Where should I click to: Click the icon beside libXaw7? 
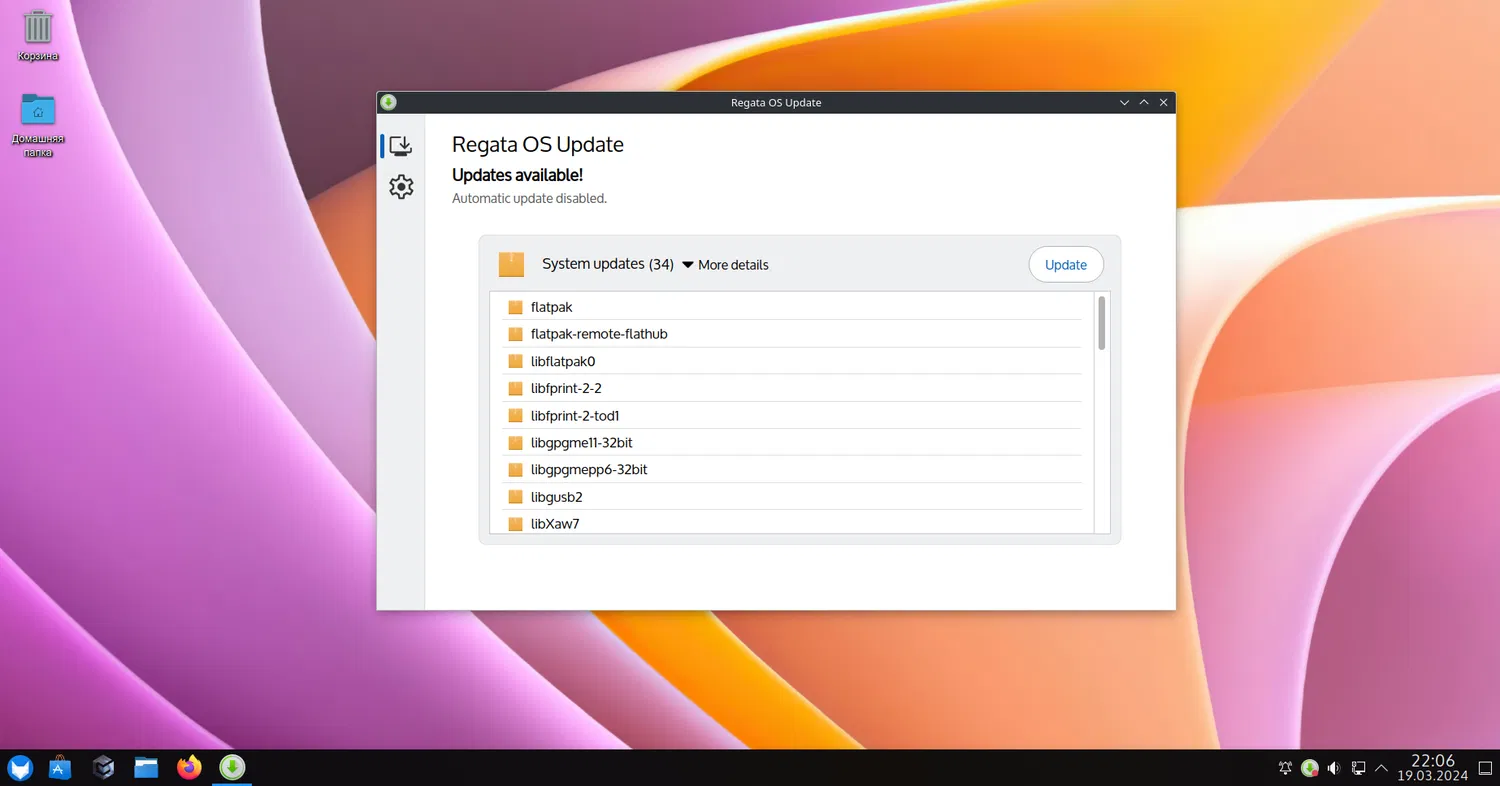pyautogui.click(x=516, y=523)
